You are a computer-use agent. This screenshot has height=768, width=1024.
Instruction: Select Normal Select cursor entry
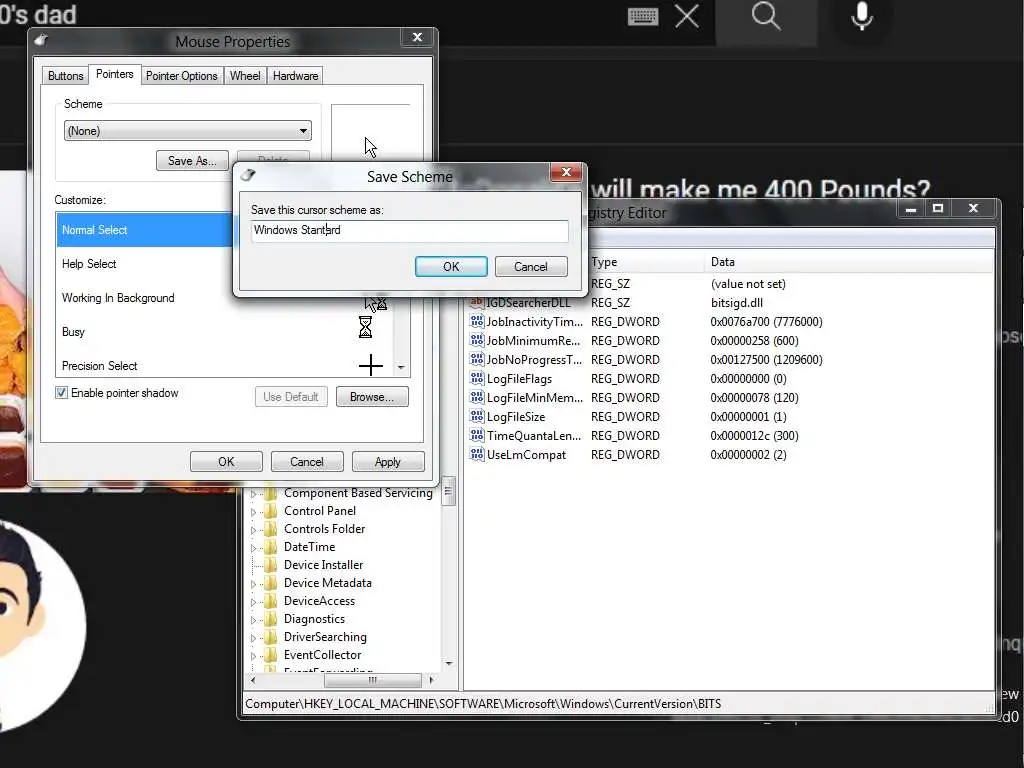(144, 230)
